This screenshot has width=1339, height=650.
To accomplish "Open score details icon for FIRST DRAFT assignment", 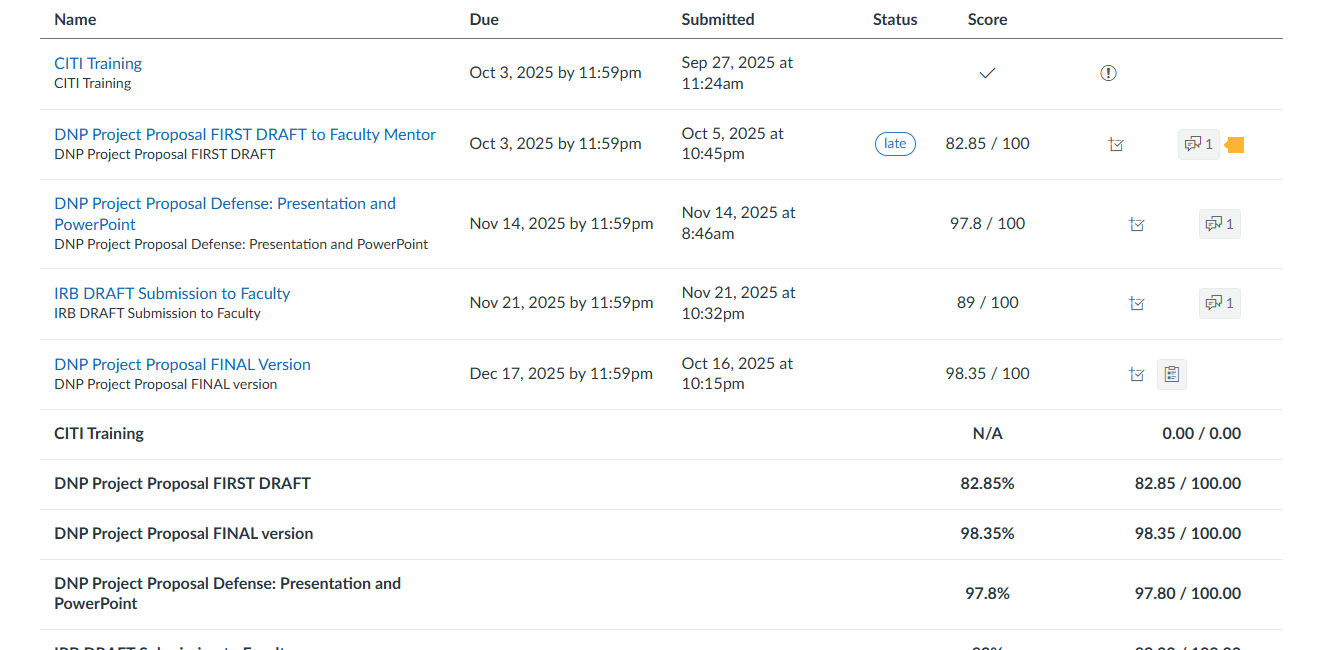I will 1117,145.
